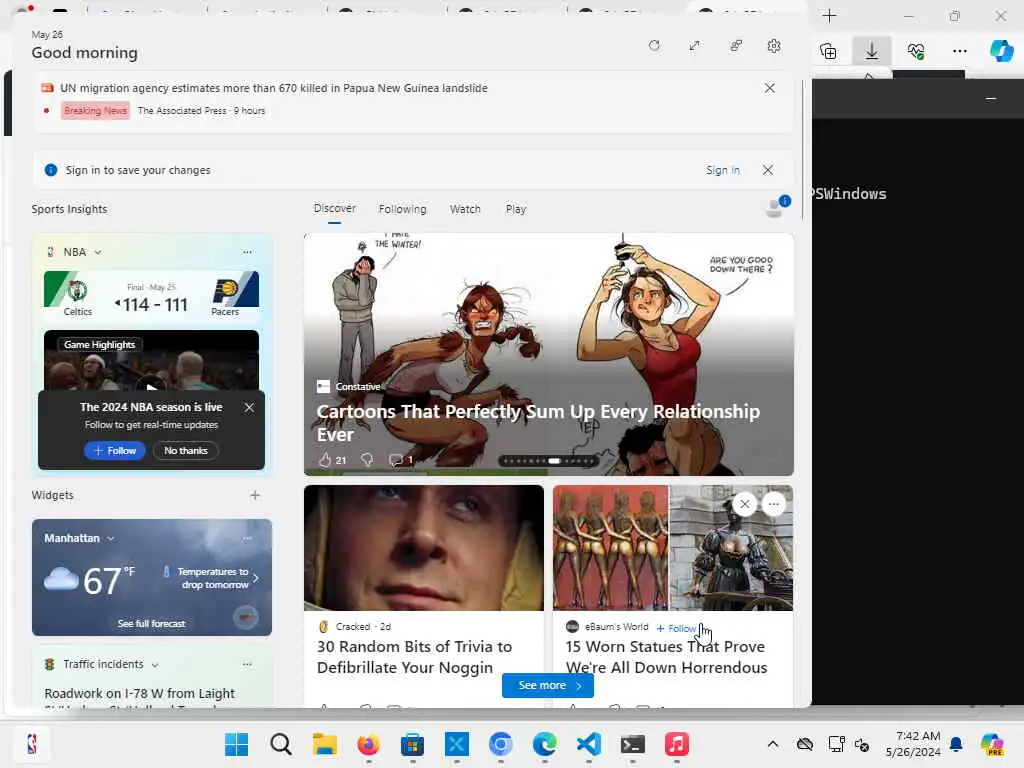The height and width of the screenshot is (768, 1024).
Task: Dismiss the Papua New Guinea breaking news banner
Action: tap(770, 88)
